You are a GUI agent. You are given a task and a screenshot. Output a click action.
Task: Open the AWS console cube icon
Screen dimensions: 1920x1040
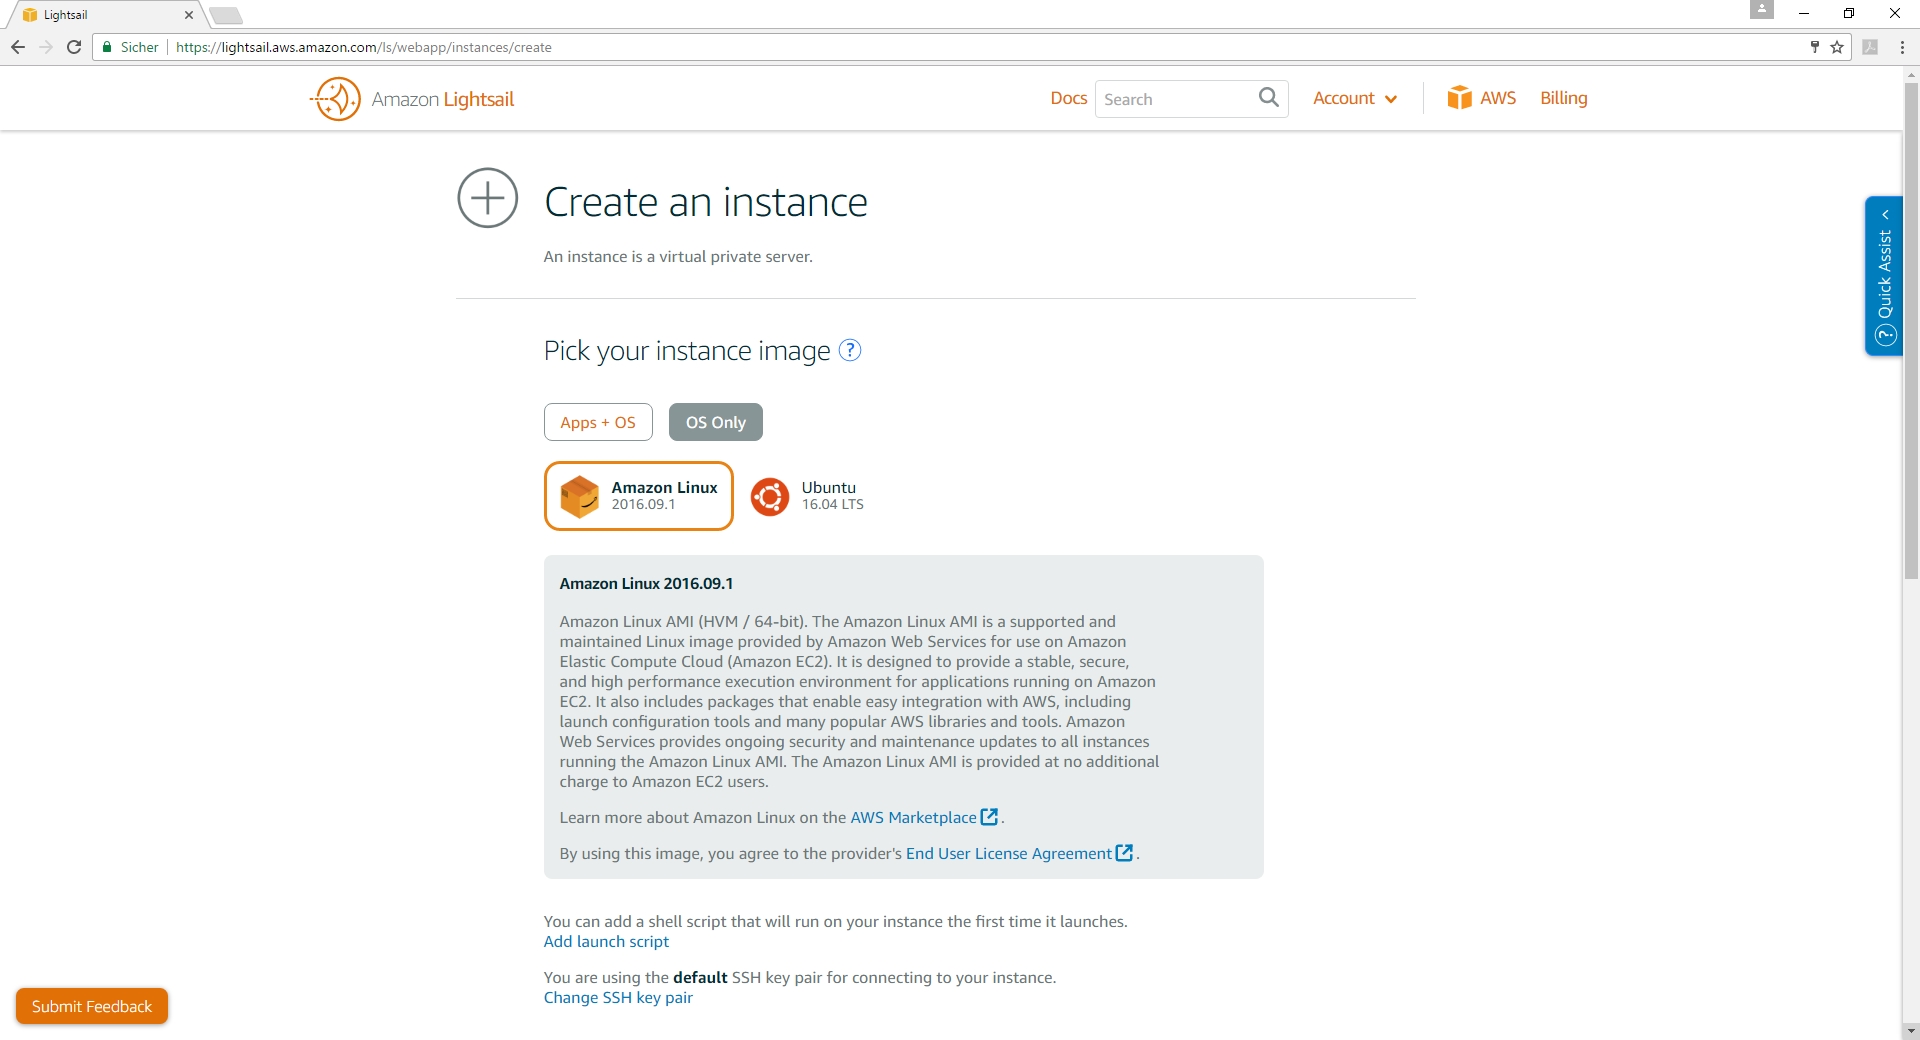click(x=1459, y=98)
